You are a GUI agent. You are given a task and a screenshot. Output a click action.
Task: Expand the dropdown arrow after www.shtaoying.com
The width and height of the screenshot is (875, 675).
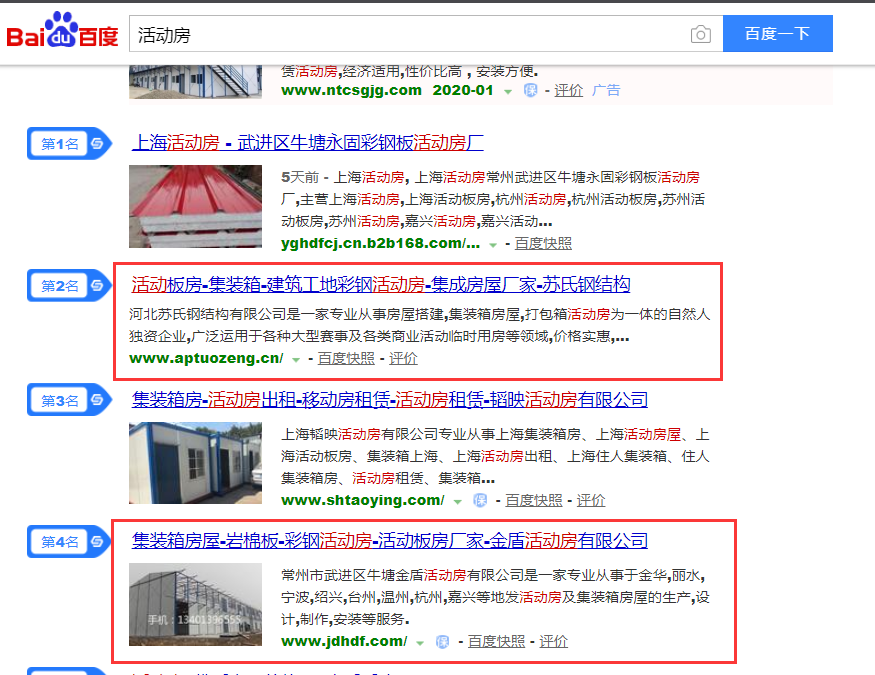(458, 502)
